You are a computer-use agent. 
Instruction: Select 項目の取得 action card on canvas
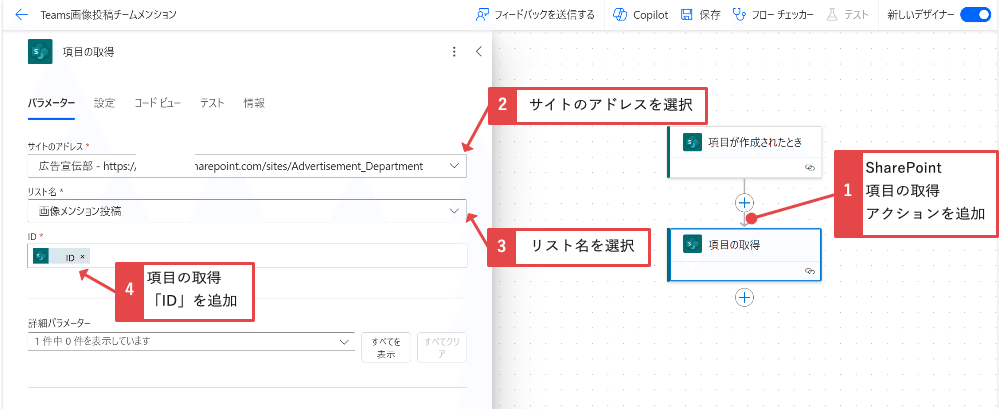744,255
